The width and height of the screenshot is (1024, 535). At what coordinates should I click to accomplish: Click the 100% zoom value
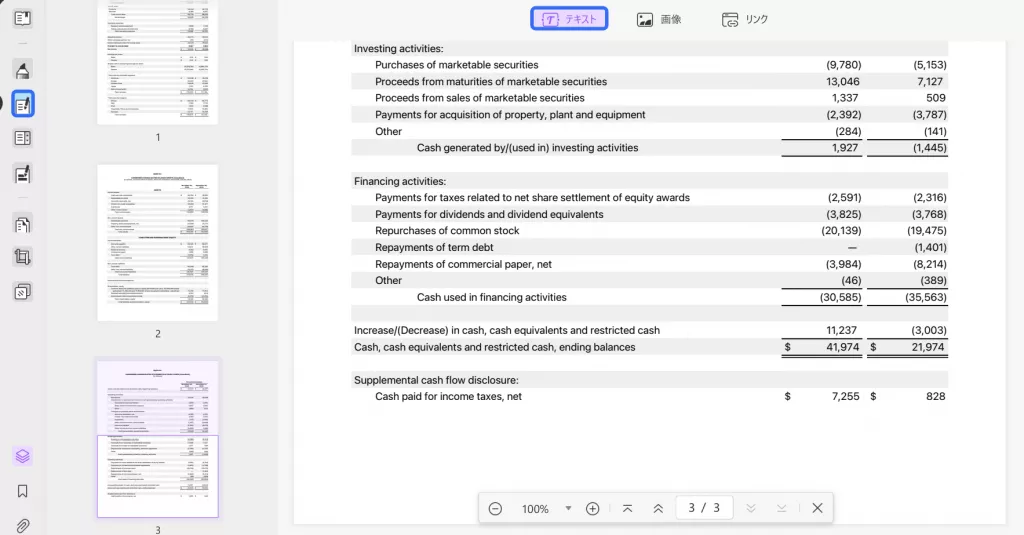tap(535, 509)
